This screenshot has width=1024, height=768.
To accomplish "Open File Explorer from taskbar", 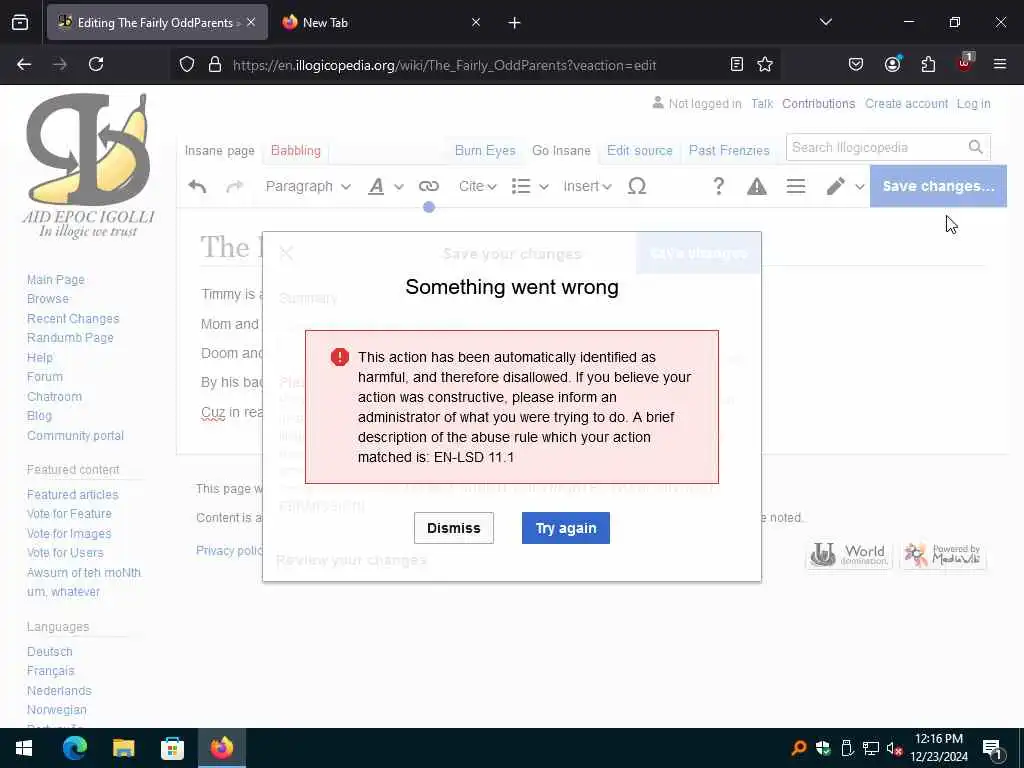I will (x=123, y=748).
